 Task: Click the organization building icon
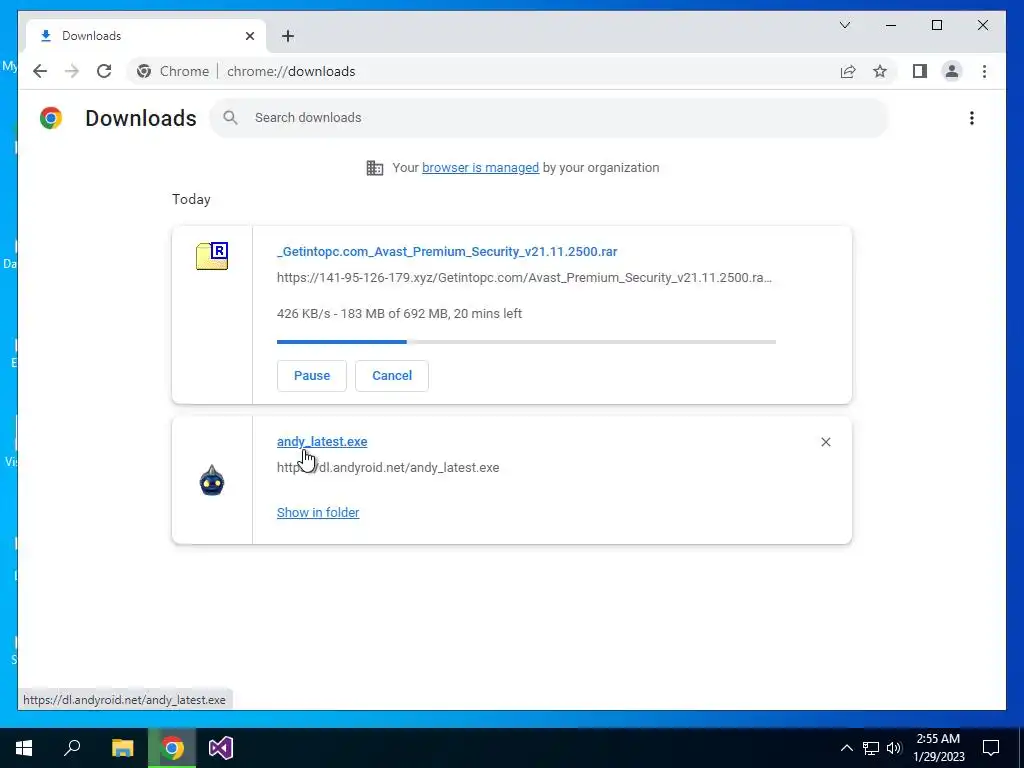(x=375, y=168)
